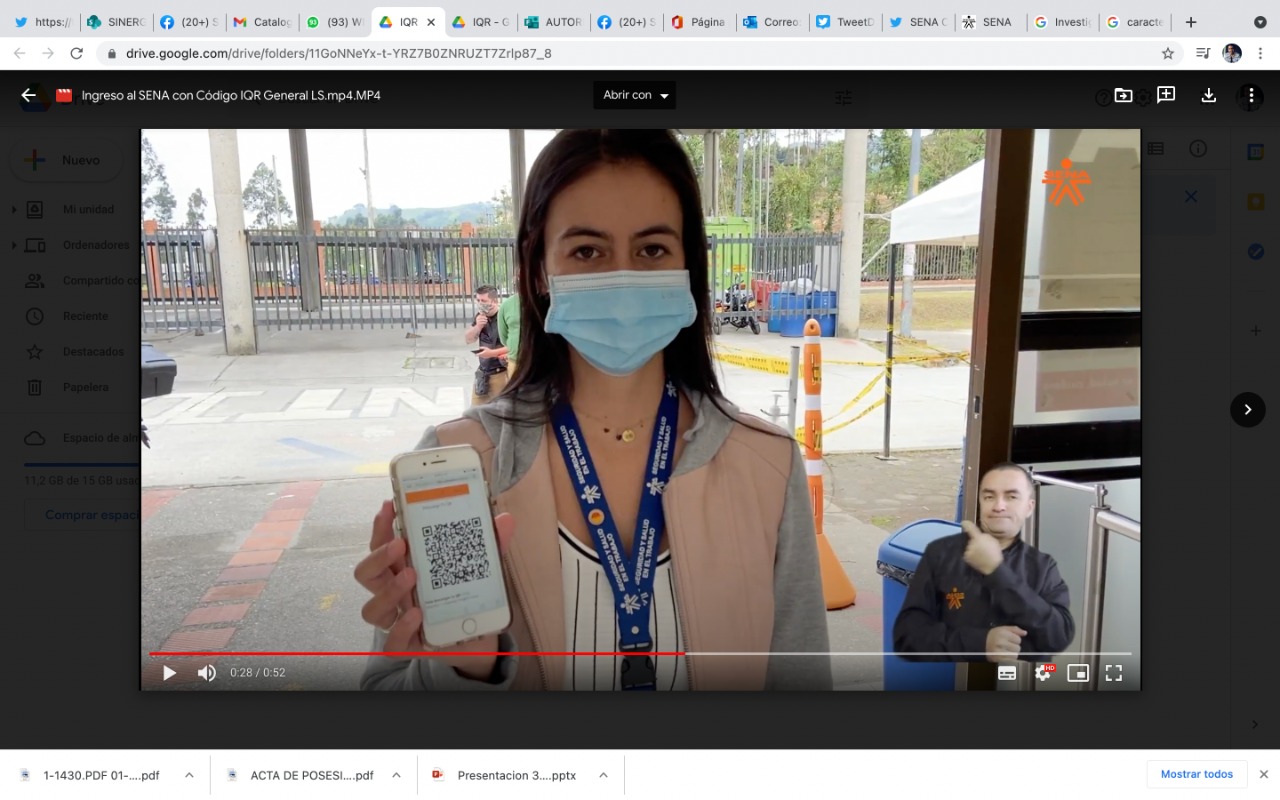Open a new browser tab
The image size is (1280, 800).
pyautogui.click(x=1190, y=22)
